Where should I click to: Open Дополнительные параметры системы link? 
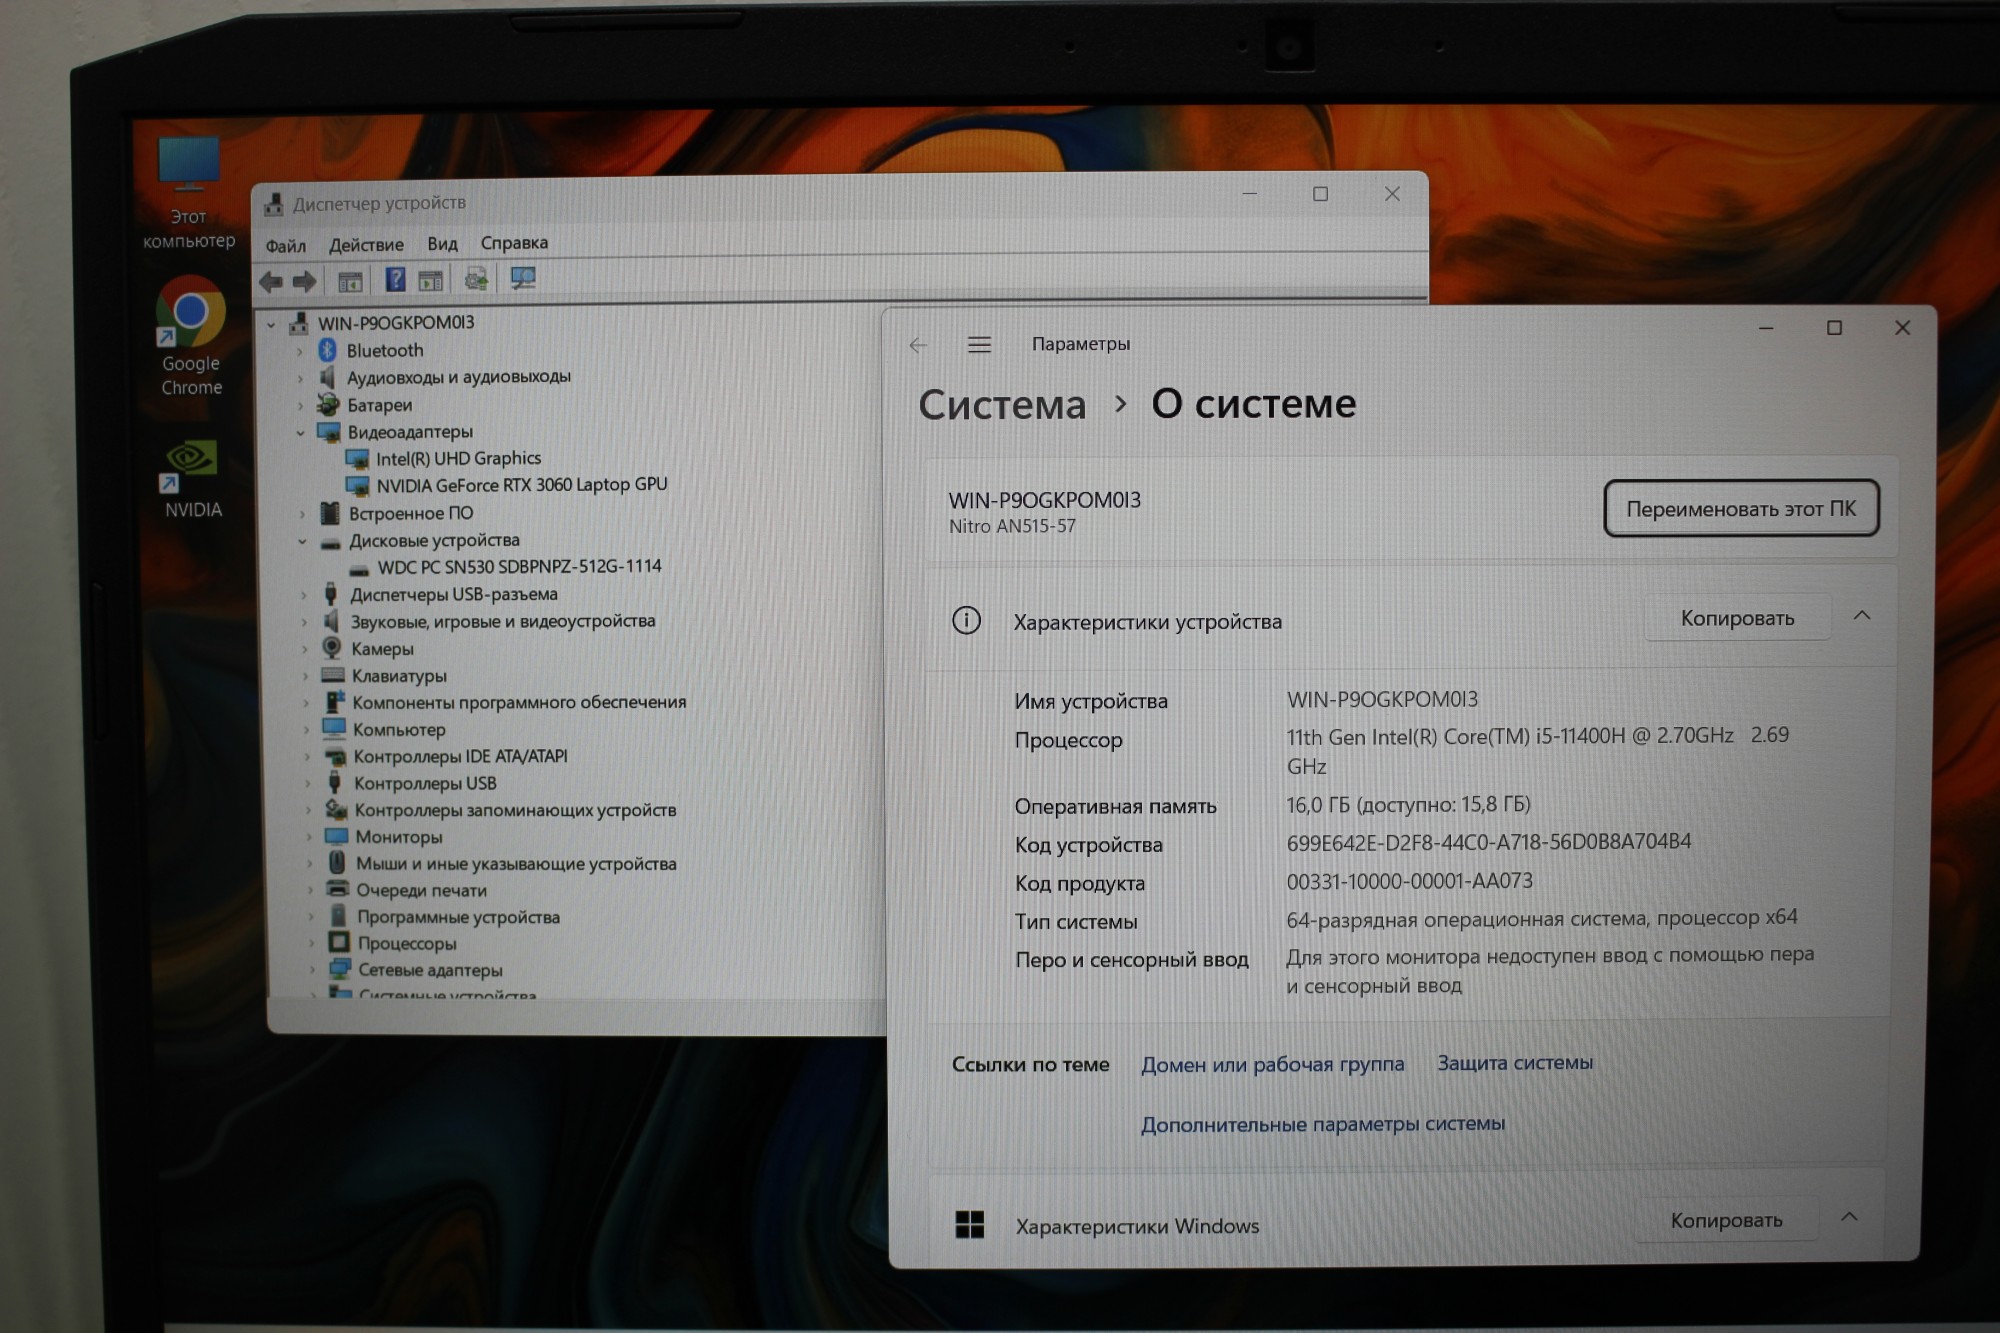(1322, 1124)
